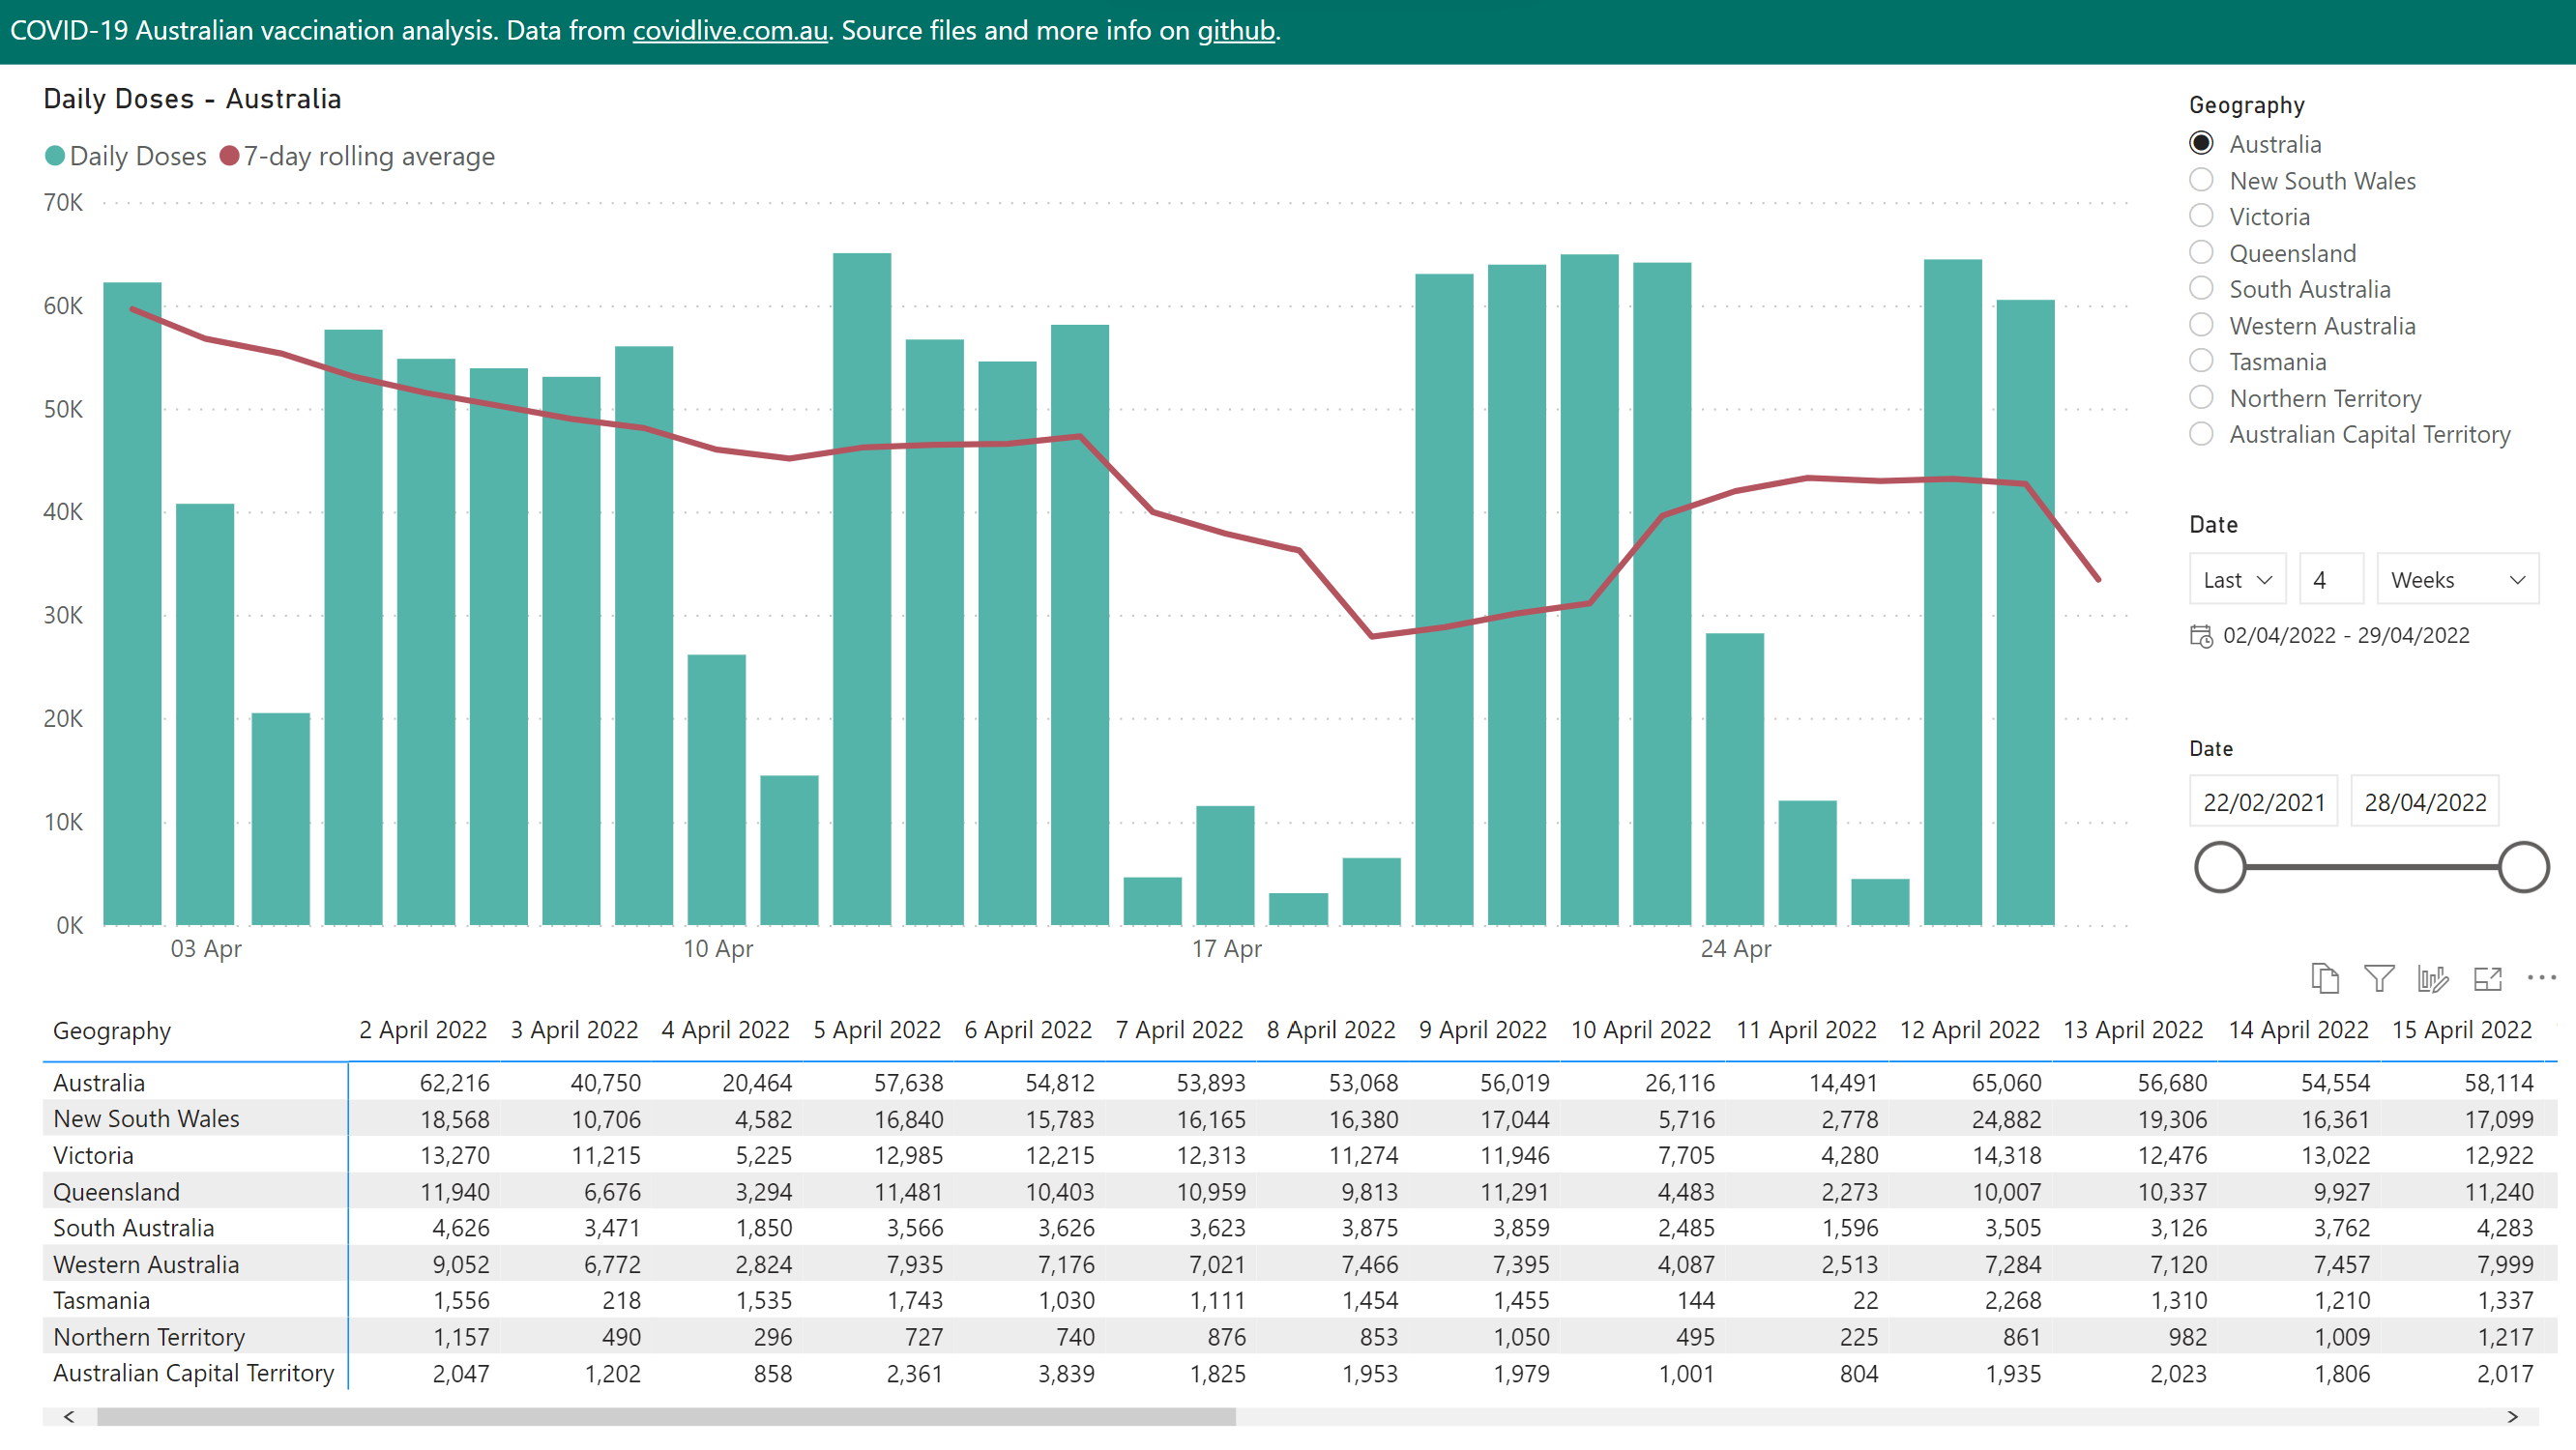
Task: Click 10 April 2022 column header
Action: point(1640,1030)
